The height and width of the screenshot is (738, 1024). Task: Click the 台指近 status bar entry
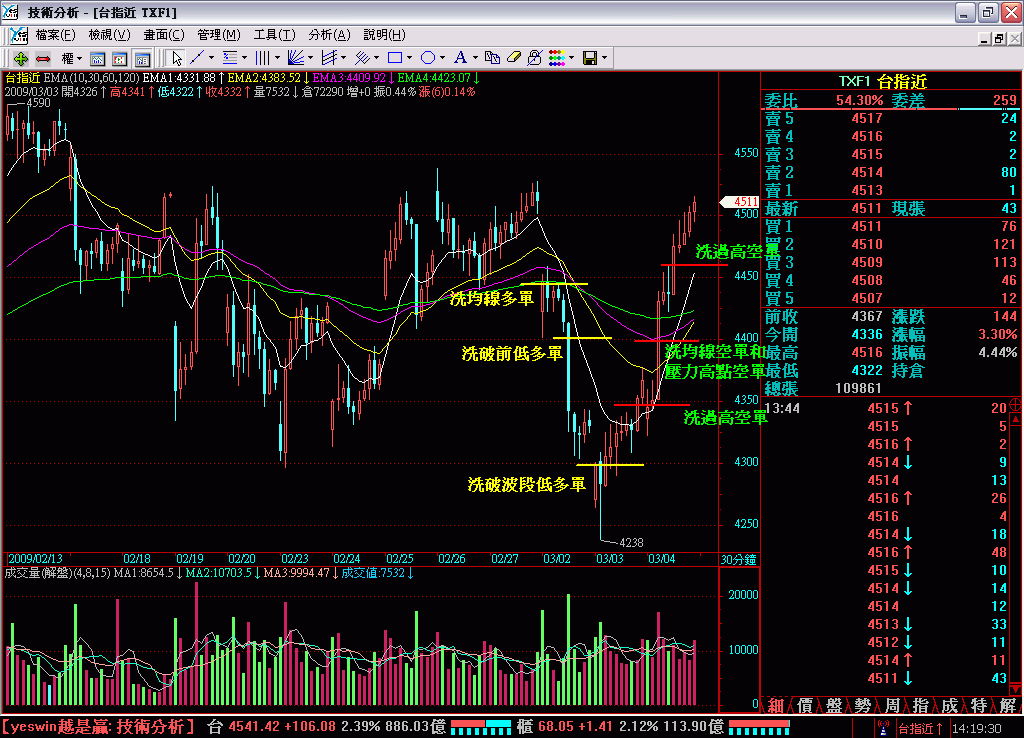[x=920, y=728]
